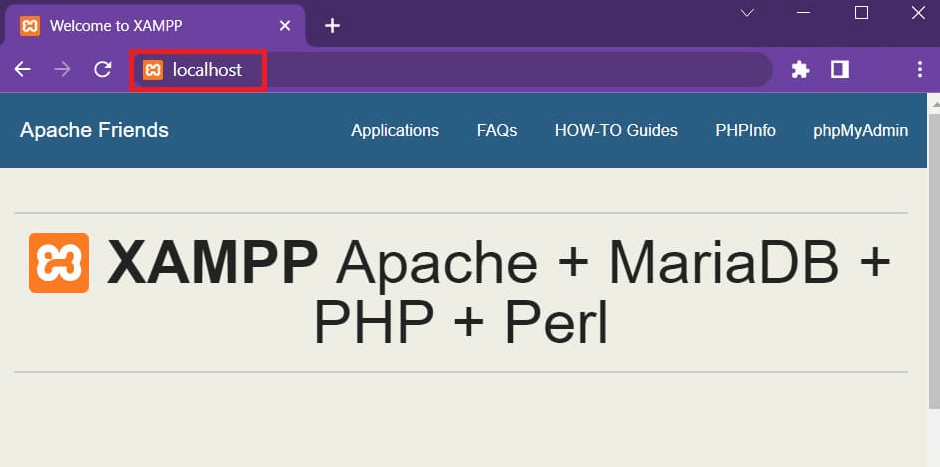940x467 pixels.
Task: Toggle the browser side panel icon
Action: tap(840, 70)
